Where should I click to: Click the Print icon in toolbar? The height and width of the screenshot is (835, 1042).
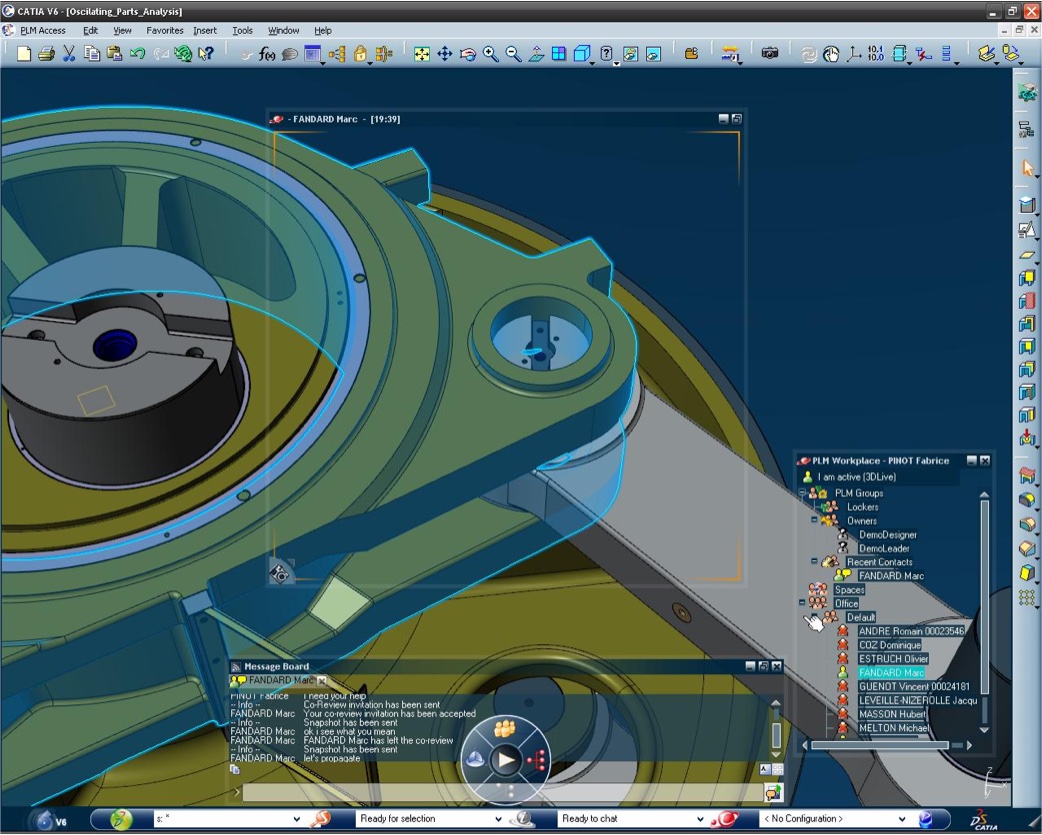pyautogui.click(x=46, y=54)
